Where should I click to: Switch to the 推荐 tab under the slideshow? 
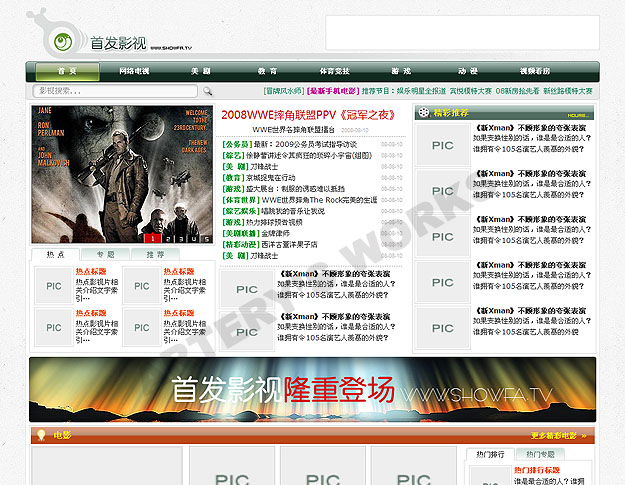155,255
